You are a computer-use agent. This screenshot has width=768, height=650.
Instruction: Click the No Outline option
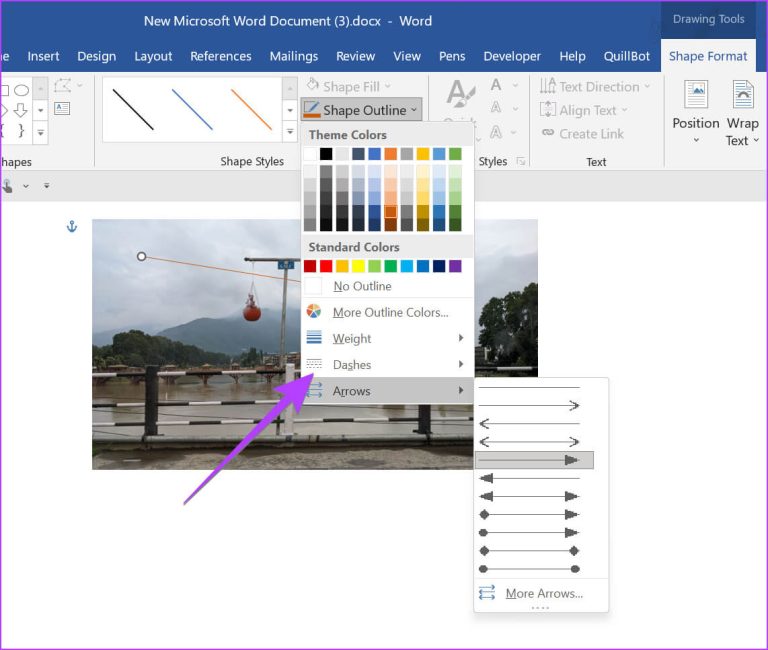point(362,286)
